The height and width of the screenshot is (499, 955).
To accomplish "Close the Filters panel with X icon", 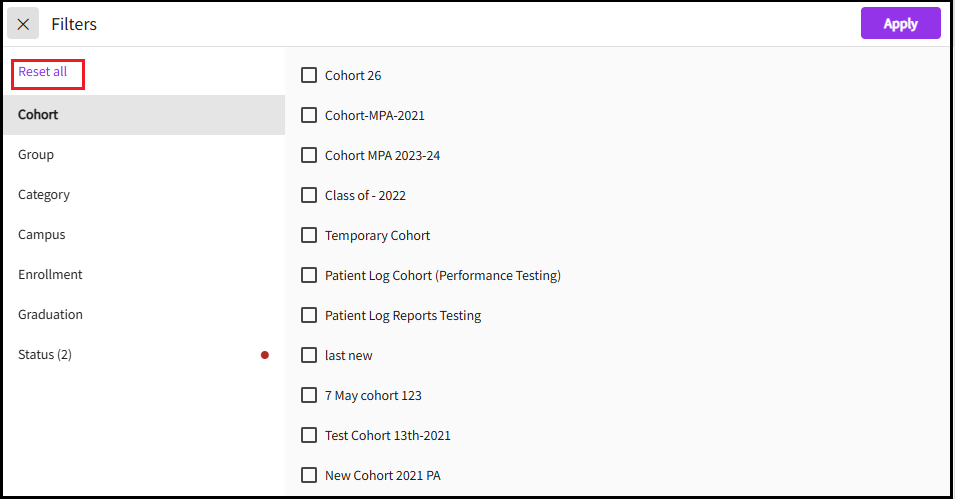I will tap(23, 24).
